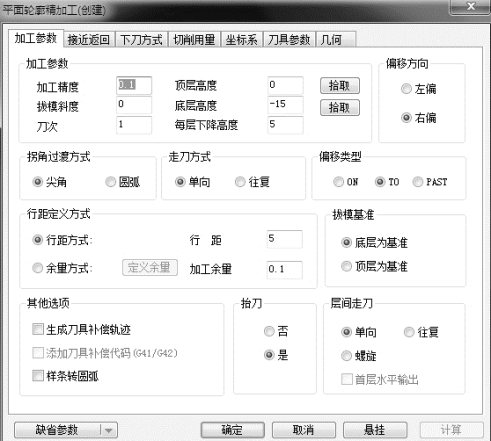The width and height of the screenshot is (491, 441).
Task: Click the 定义余量 button
Action: 150,267
